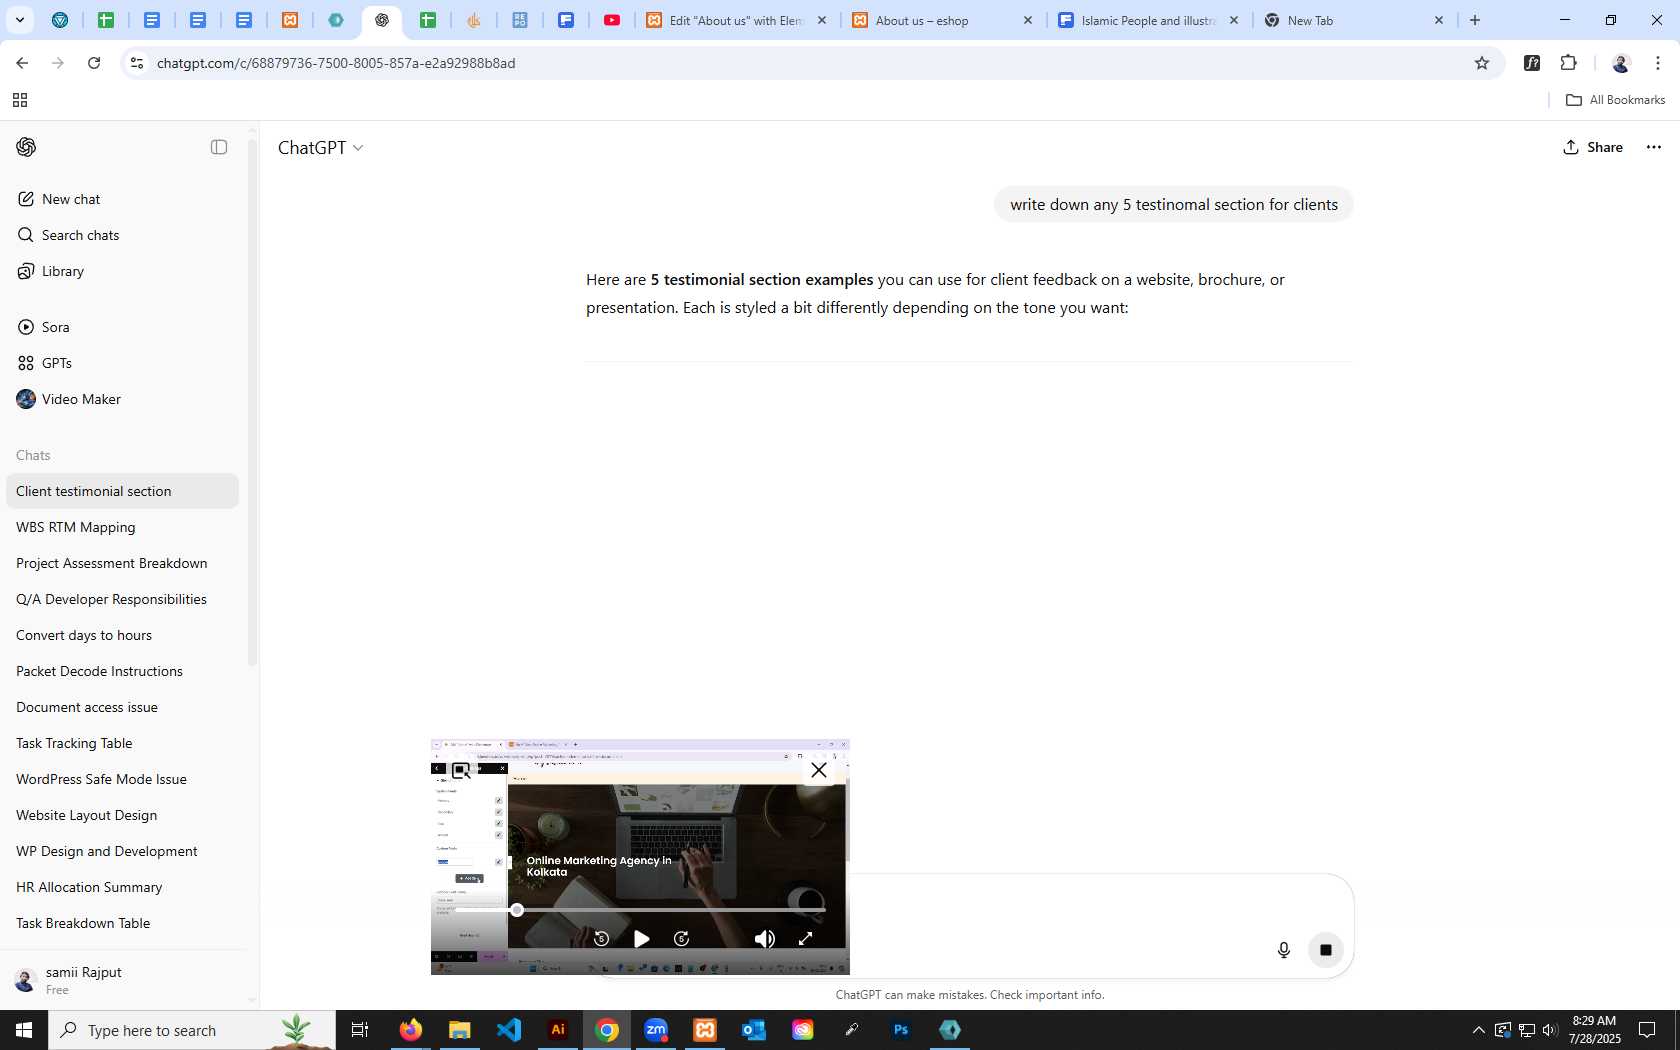Viewport: 1680px width, 1050px height.
Task: Skip forward in the picture-in-picture video
Action: click(682, 939)
